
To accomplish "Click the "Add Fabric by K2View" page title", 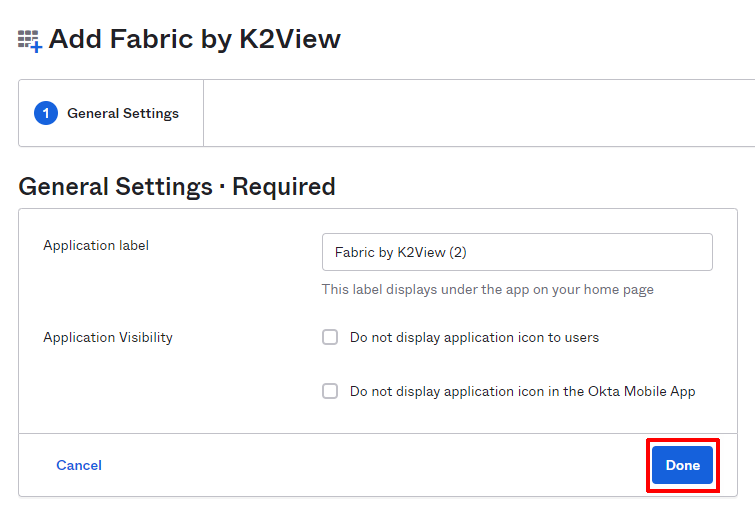I will 195,39.
